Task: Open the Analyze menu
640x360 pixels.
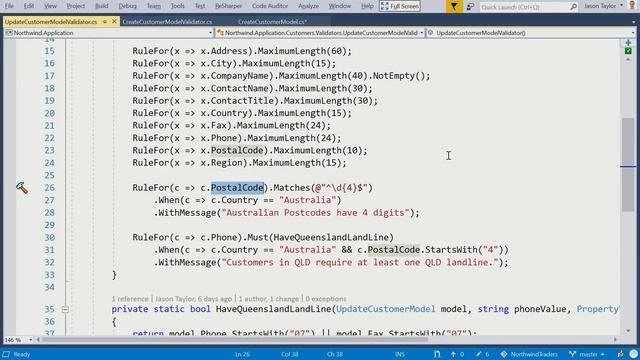Action: pos(309,6)
